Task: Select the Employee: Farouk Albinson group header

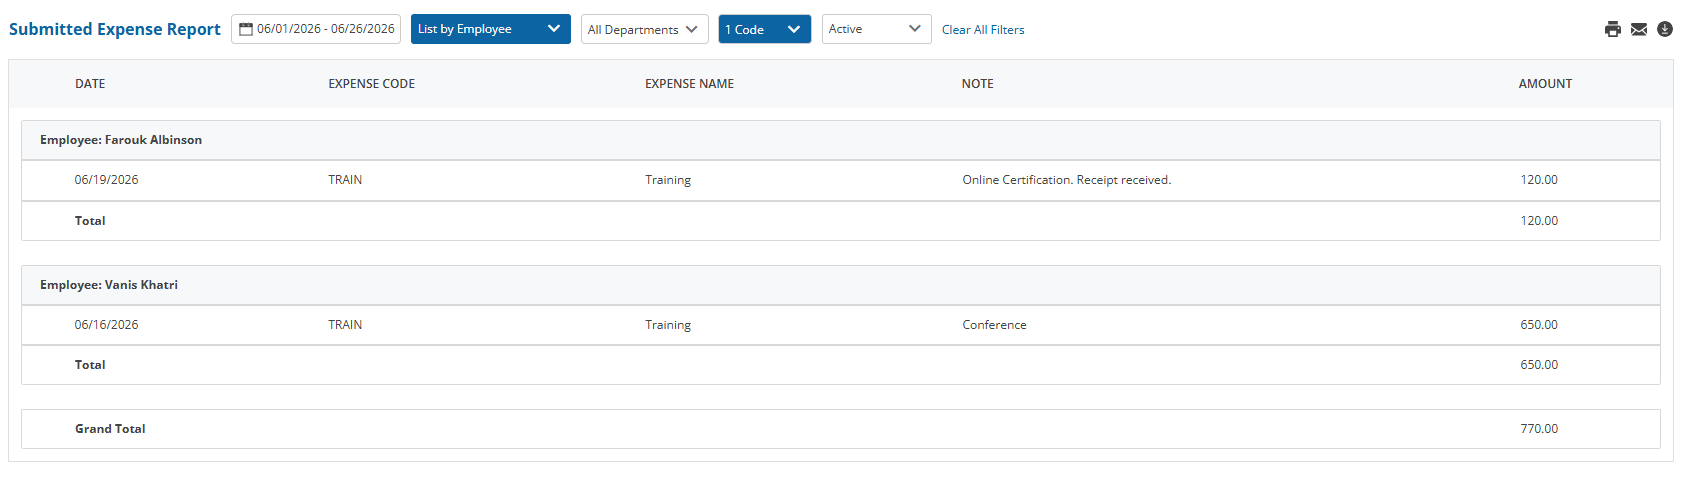Action: (841, 140)
